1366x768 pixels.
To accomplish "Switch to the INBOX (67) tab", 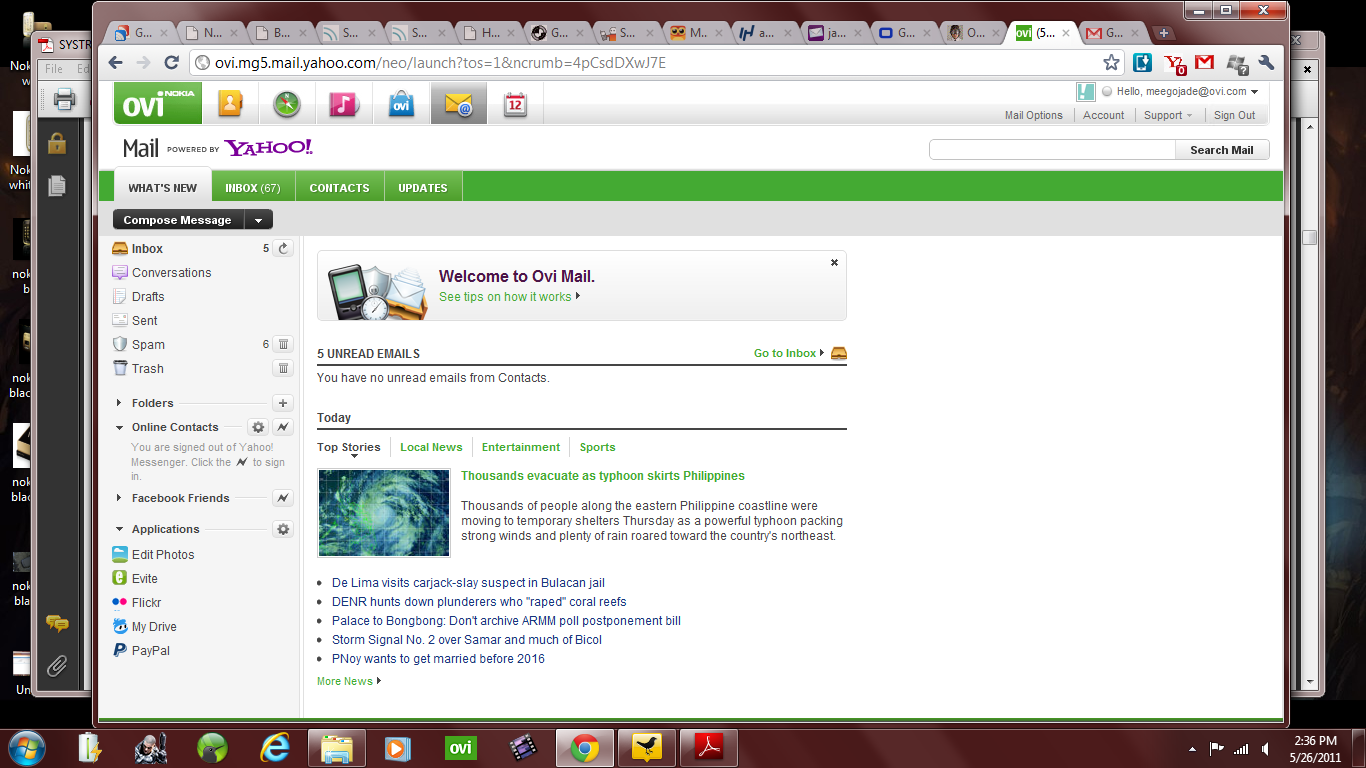I will (253, 187).
